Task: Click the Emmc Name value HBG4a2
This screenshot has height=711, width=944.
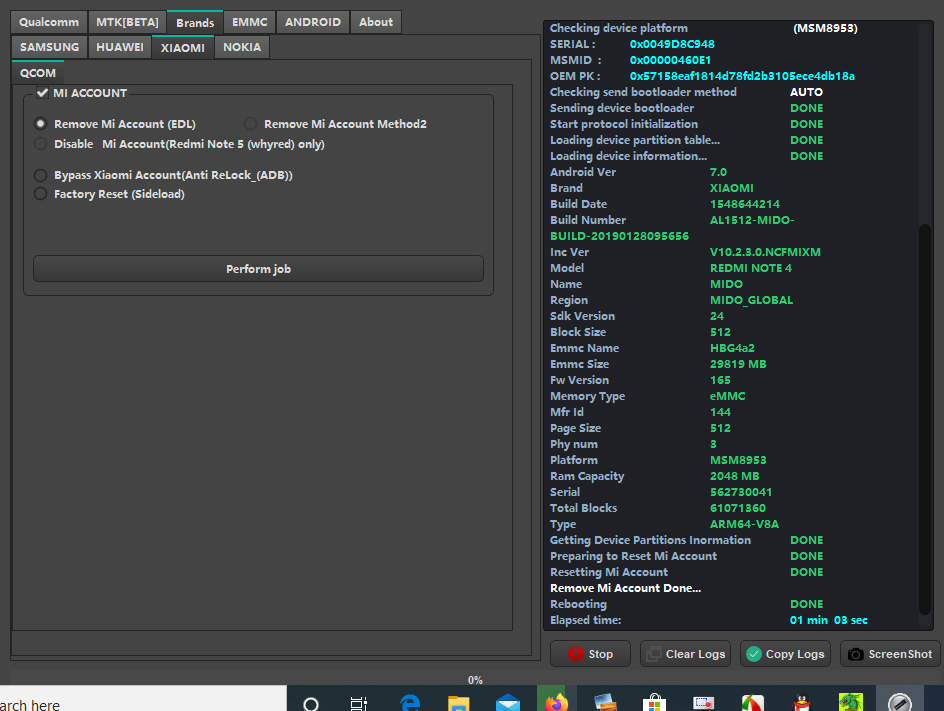Action: coord(732,348)
